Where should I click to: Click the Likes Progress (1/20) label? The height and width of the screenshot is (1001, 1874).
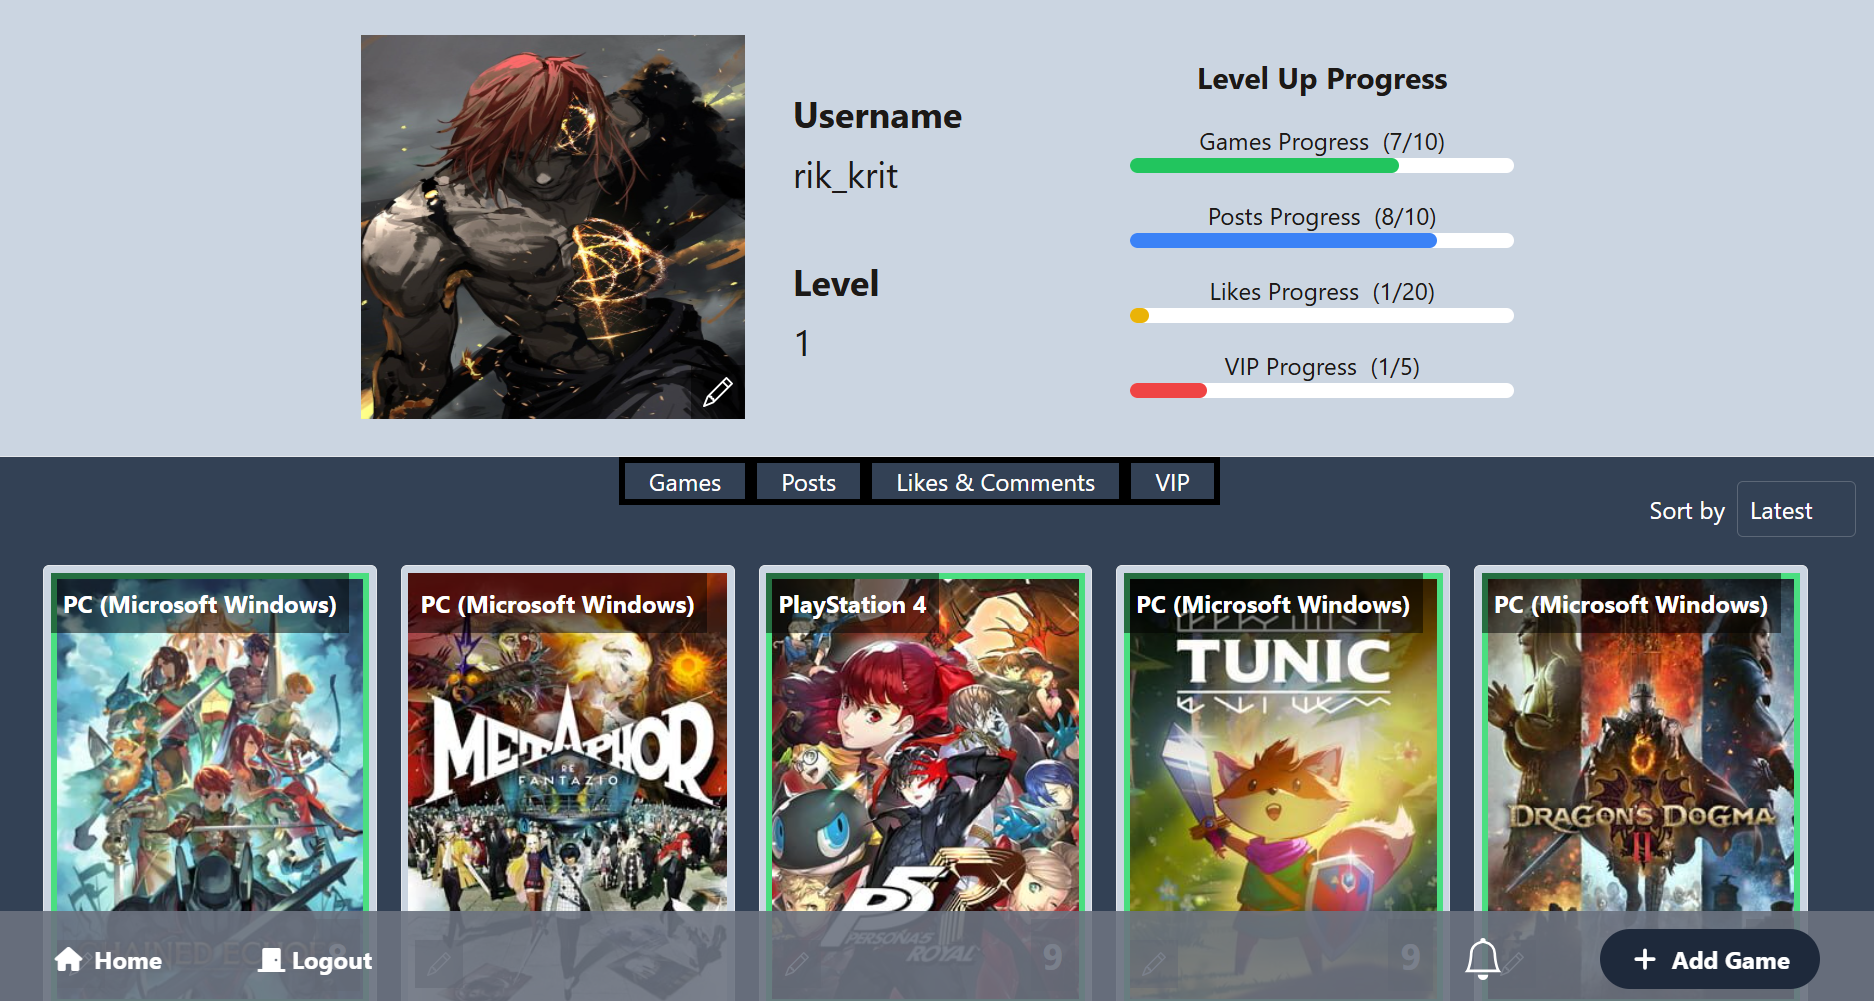[x=1322, y=292]
